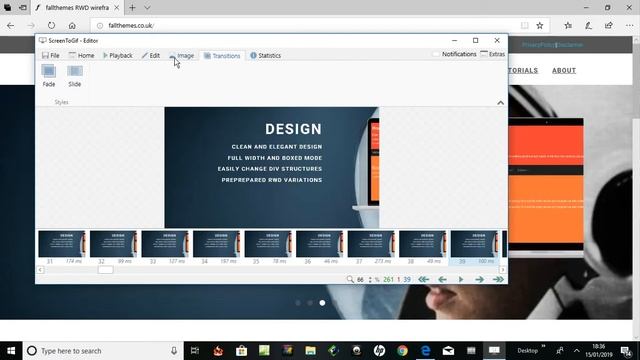This screenshot has height=360, width=640.
Task: Switch to Edge on the taskbar
Action: click(425, 351)
